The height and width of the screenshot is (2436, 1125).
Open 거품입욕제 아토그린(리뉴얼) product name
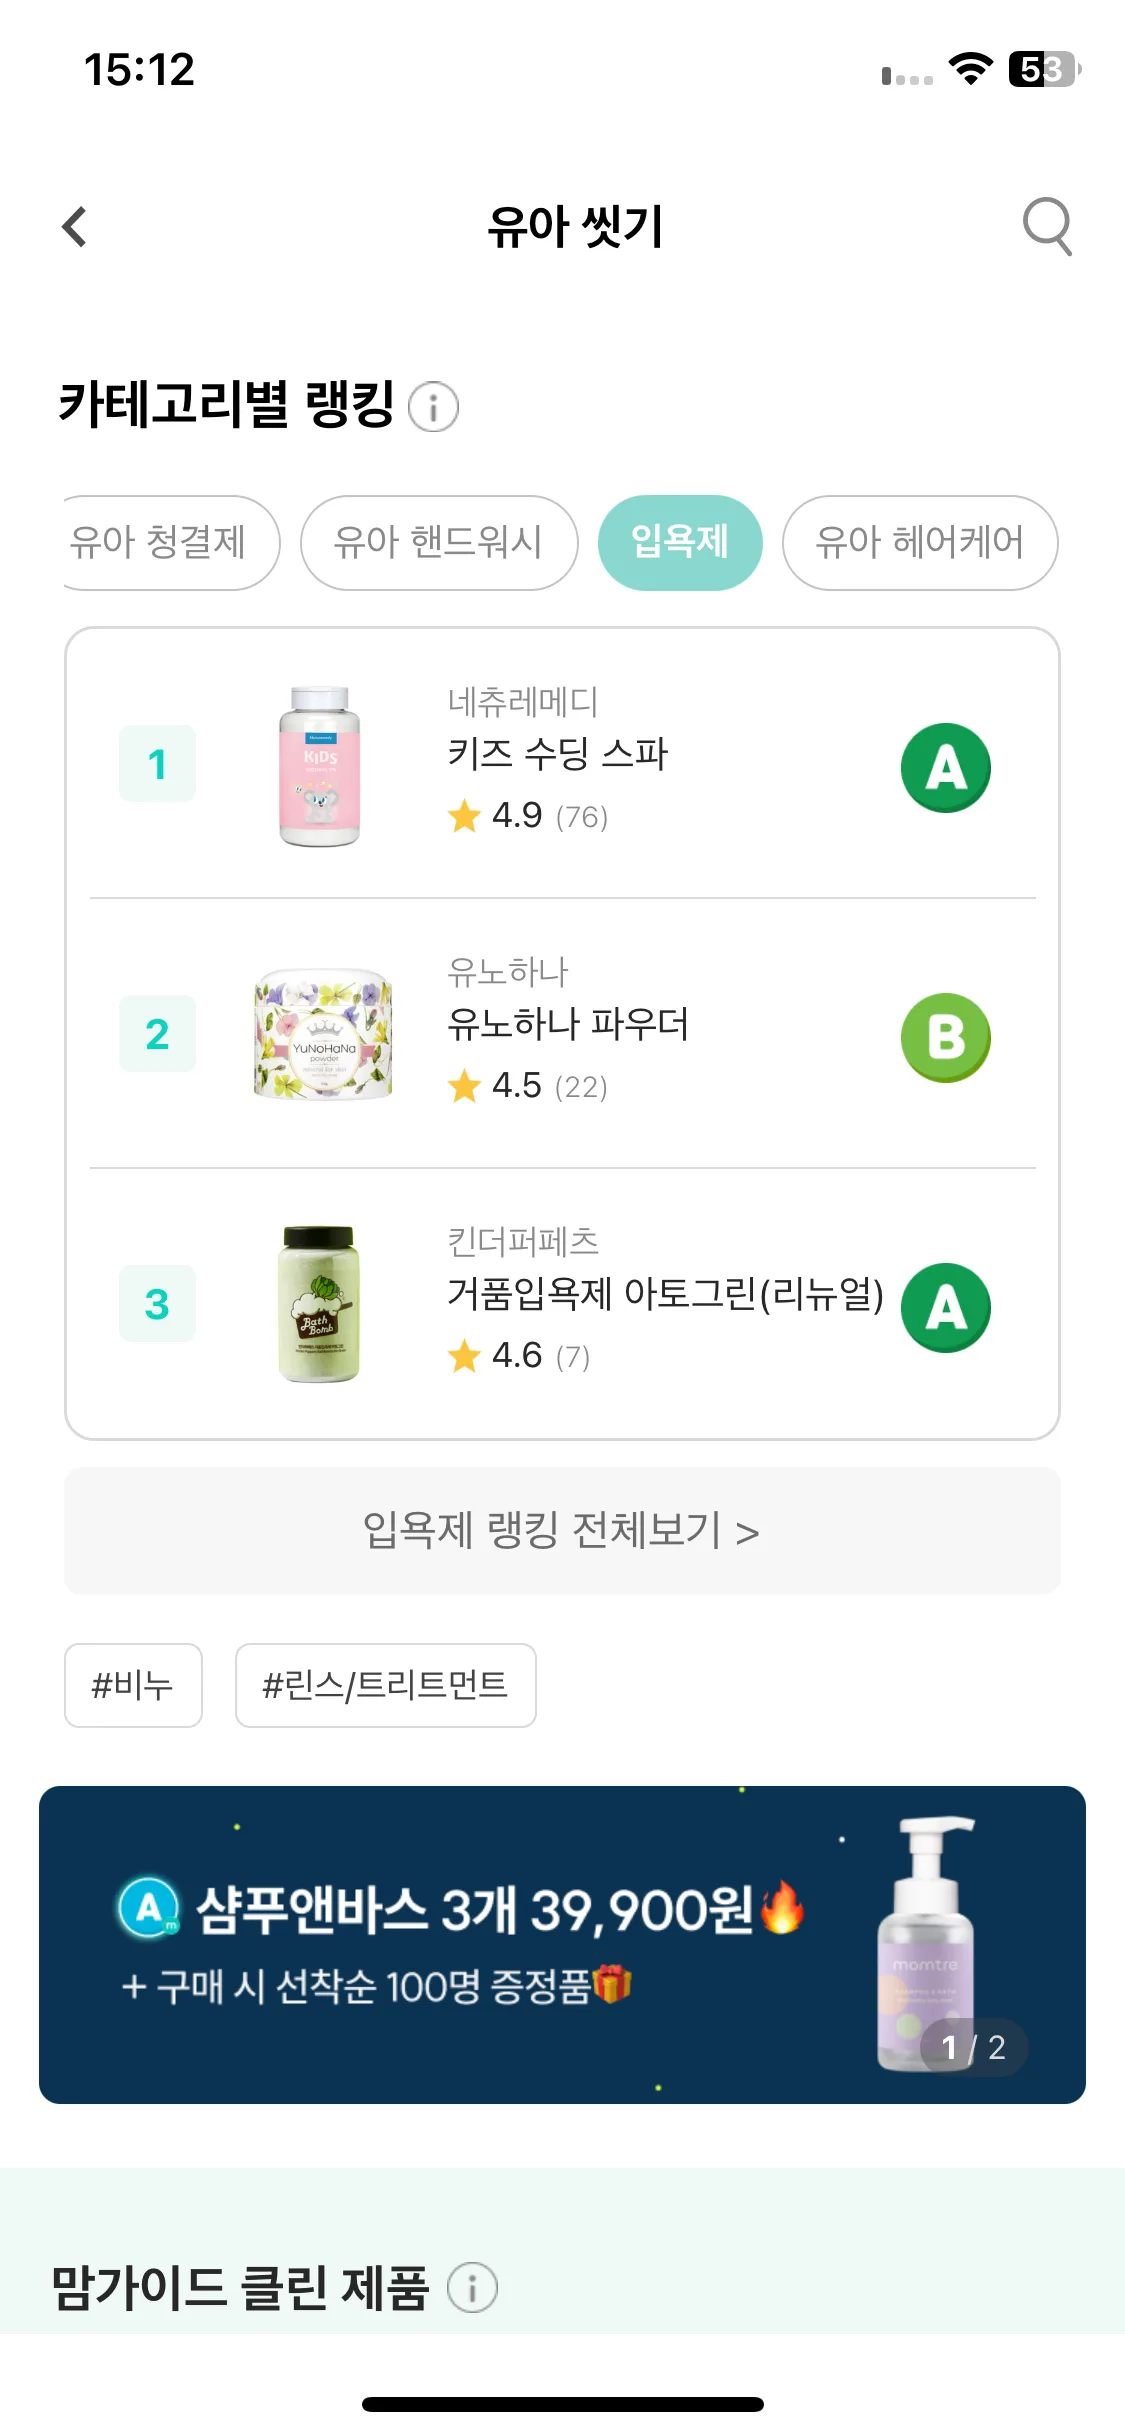click(665, 1294)
